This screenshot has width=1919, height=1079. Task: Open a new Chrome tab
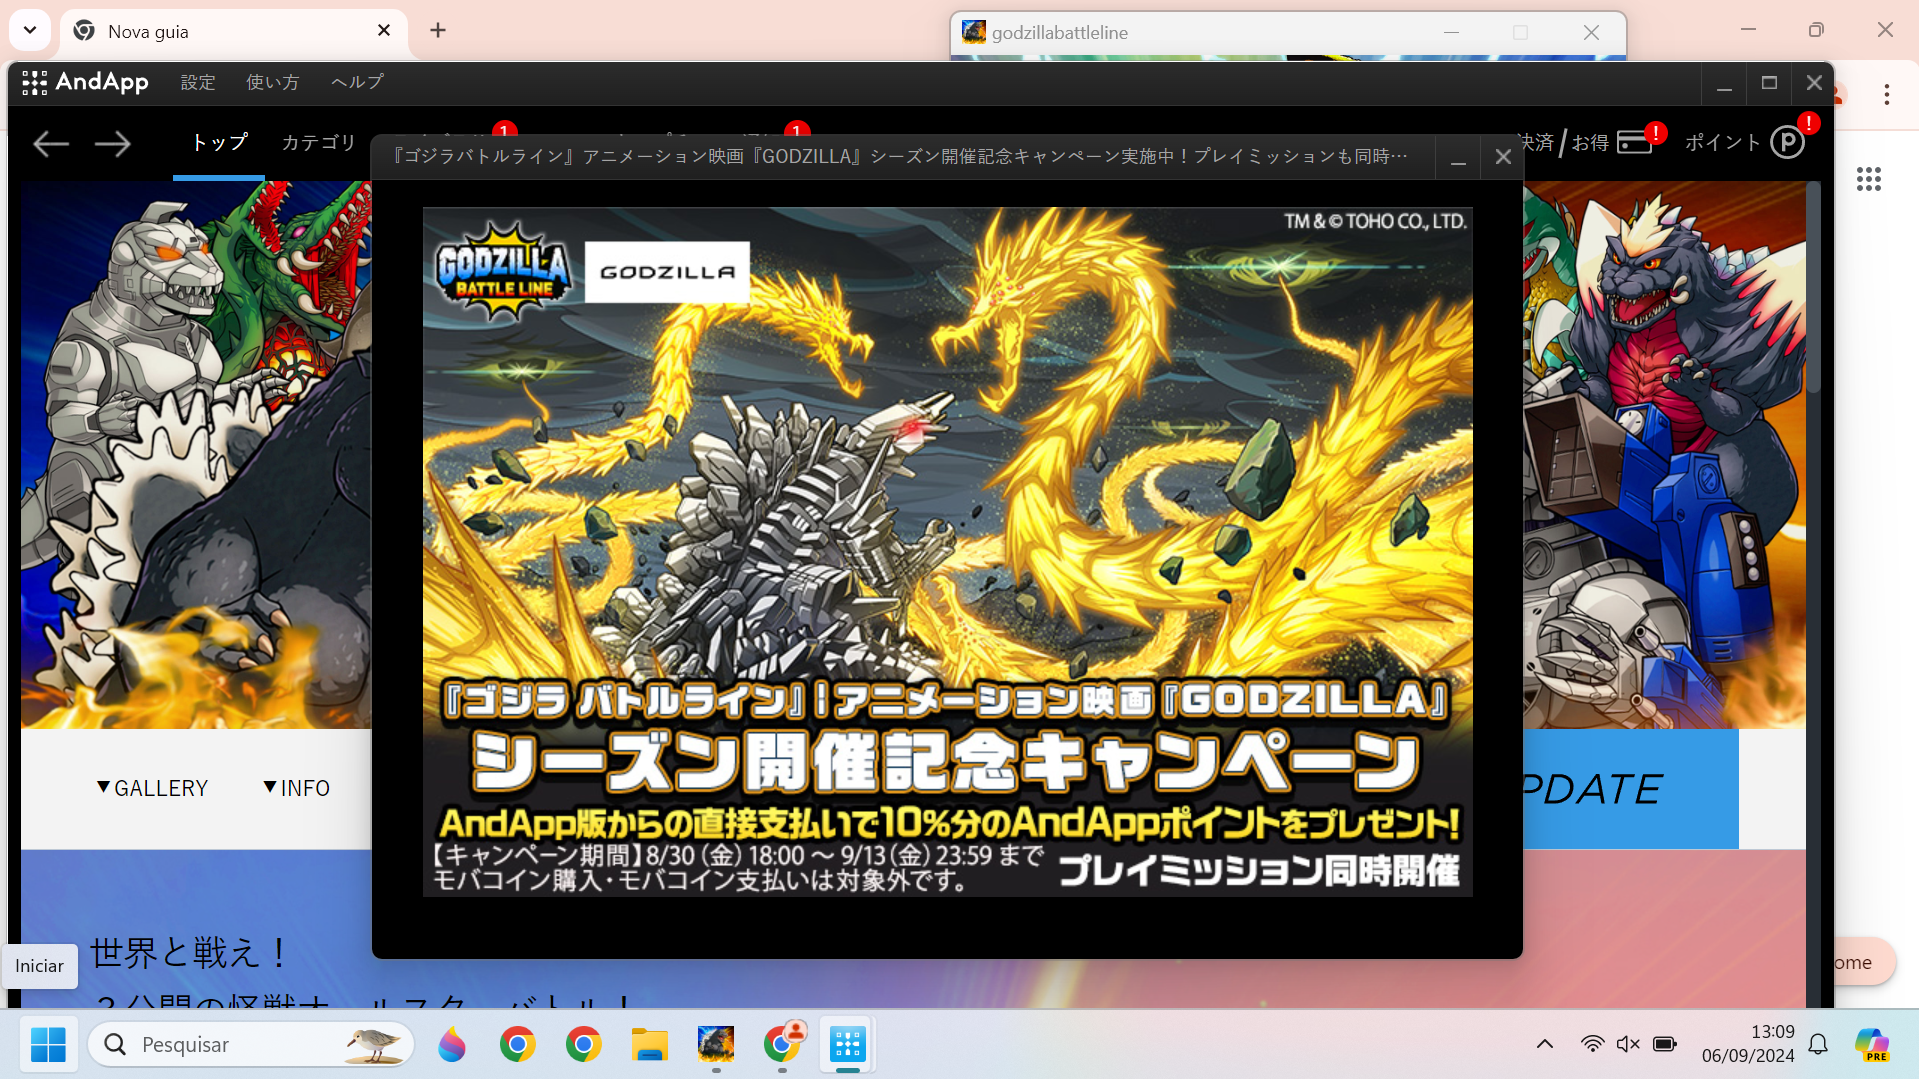pyautogui.click(x=438, y=30)
